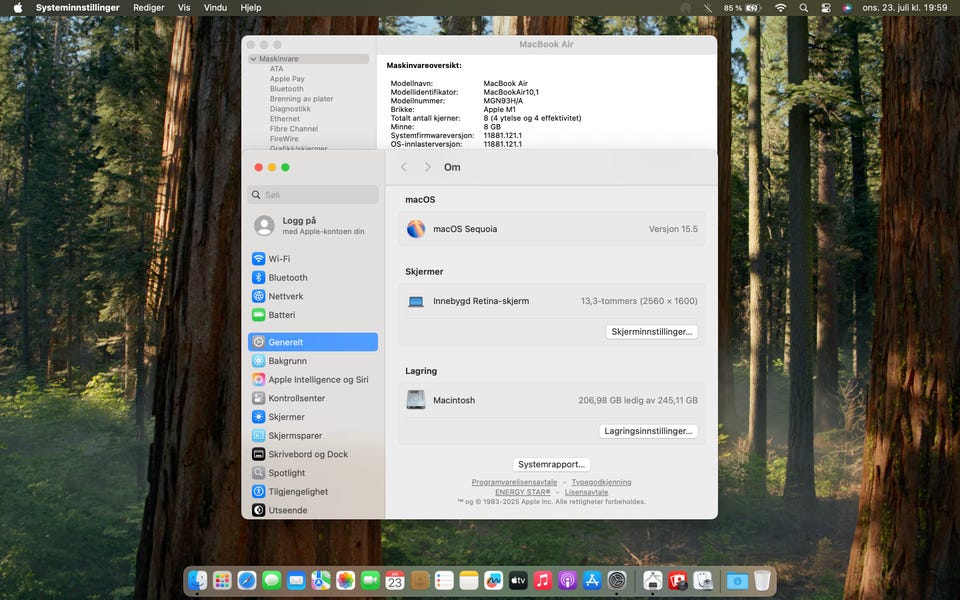Image resolution: width=960 pixels, height=600 pixels.
Task: Open Wi-Fi settings in the sidebar
Action: (x=313, y=258)
